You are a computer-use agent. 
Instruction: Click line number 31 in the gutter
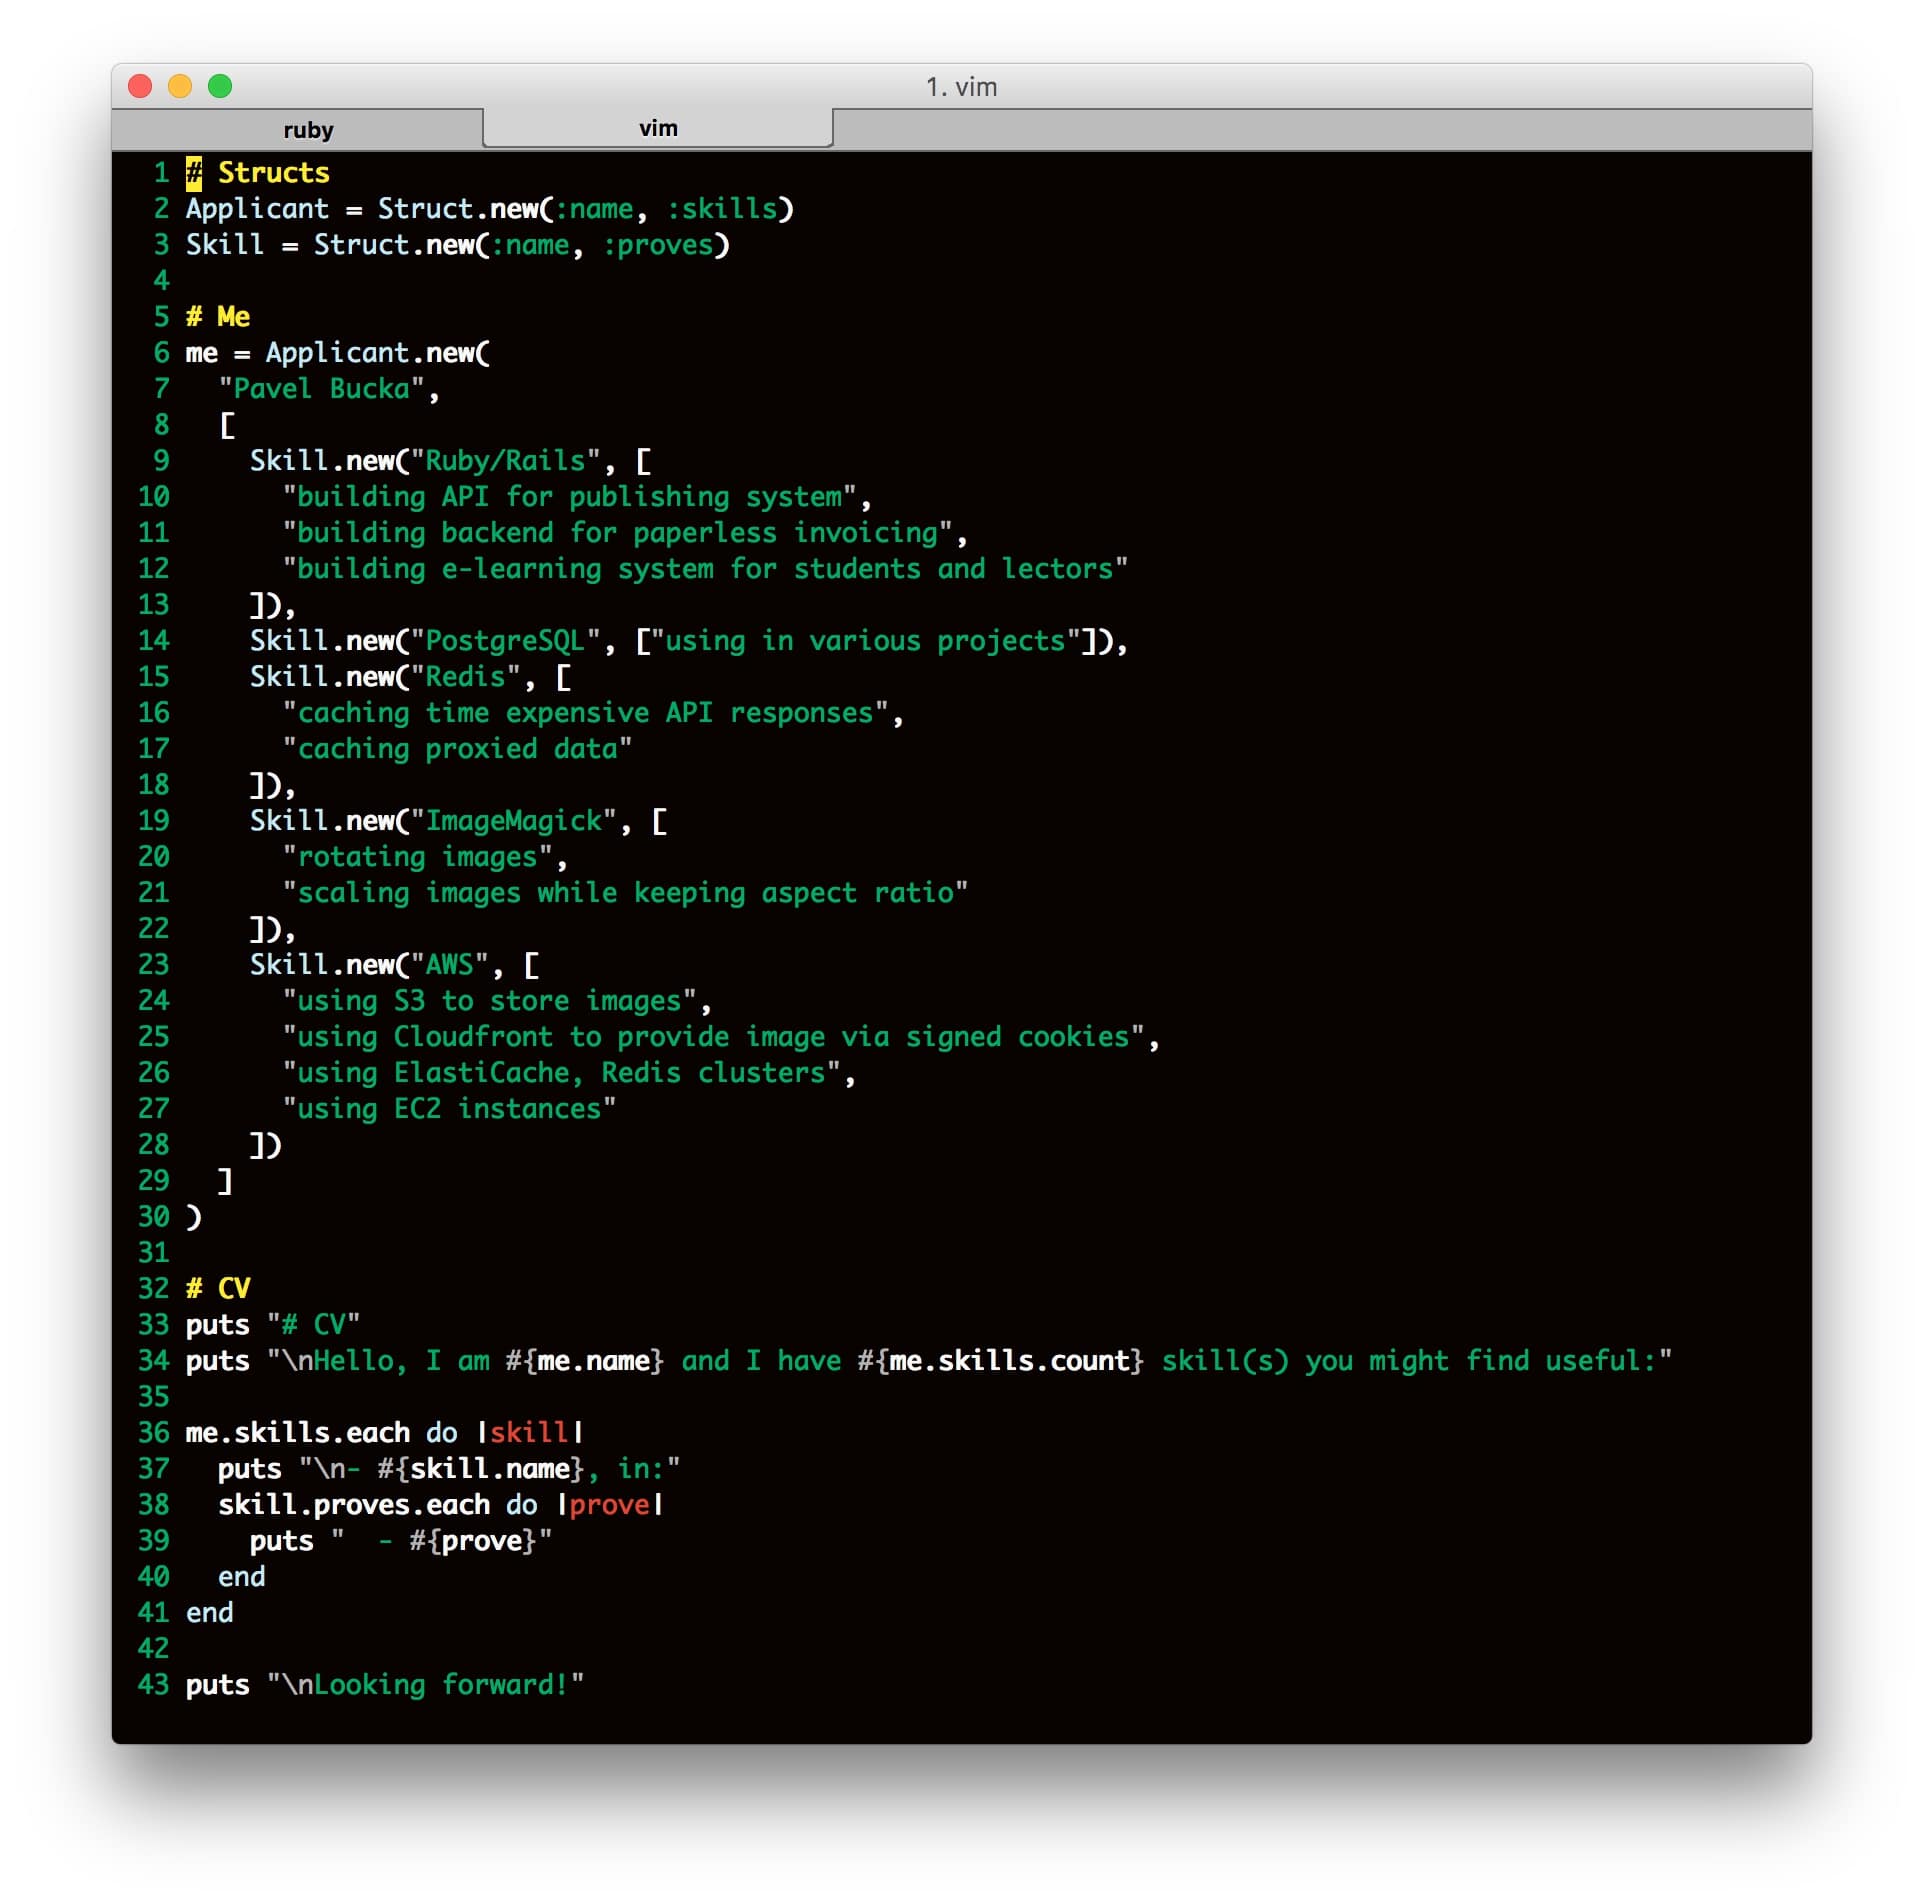tap(153, 1252)
